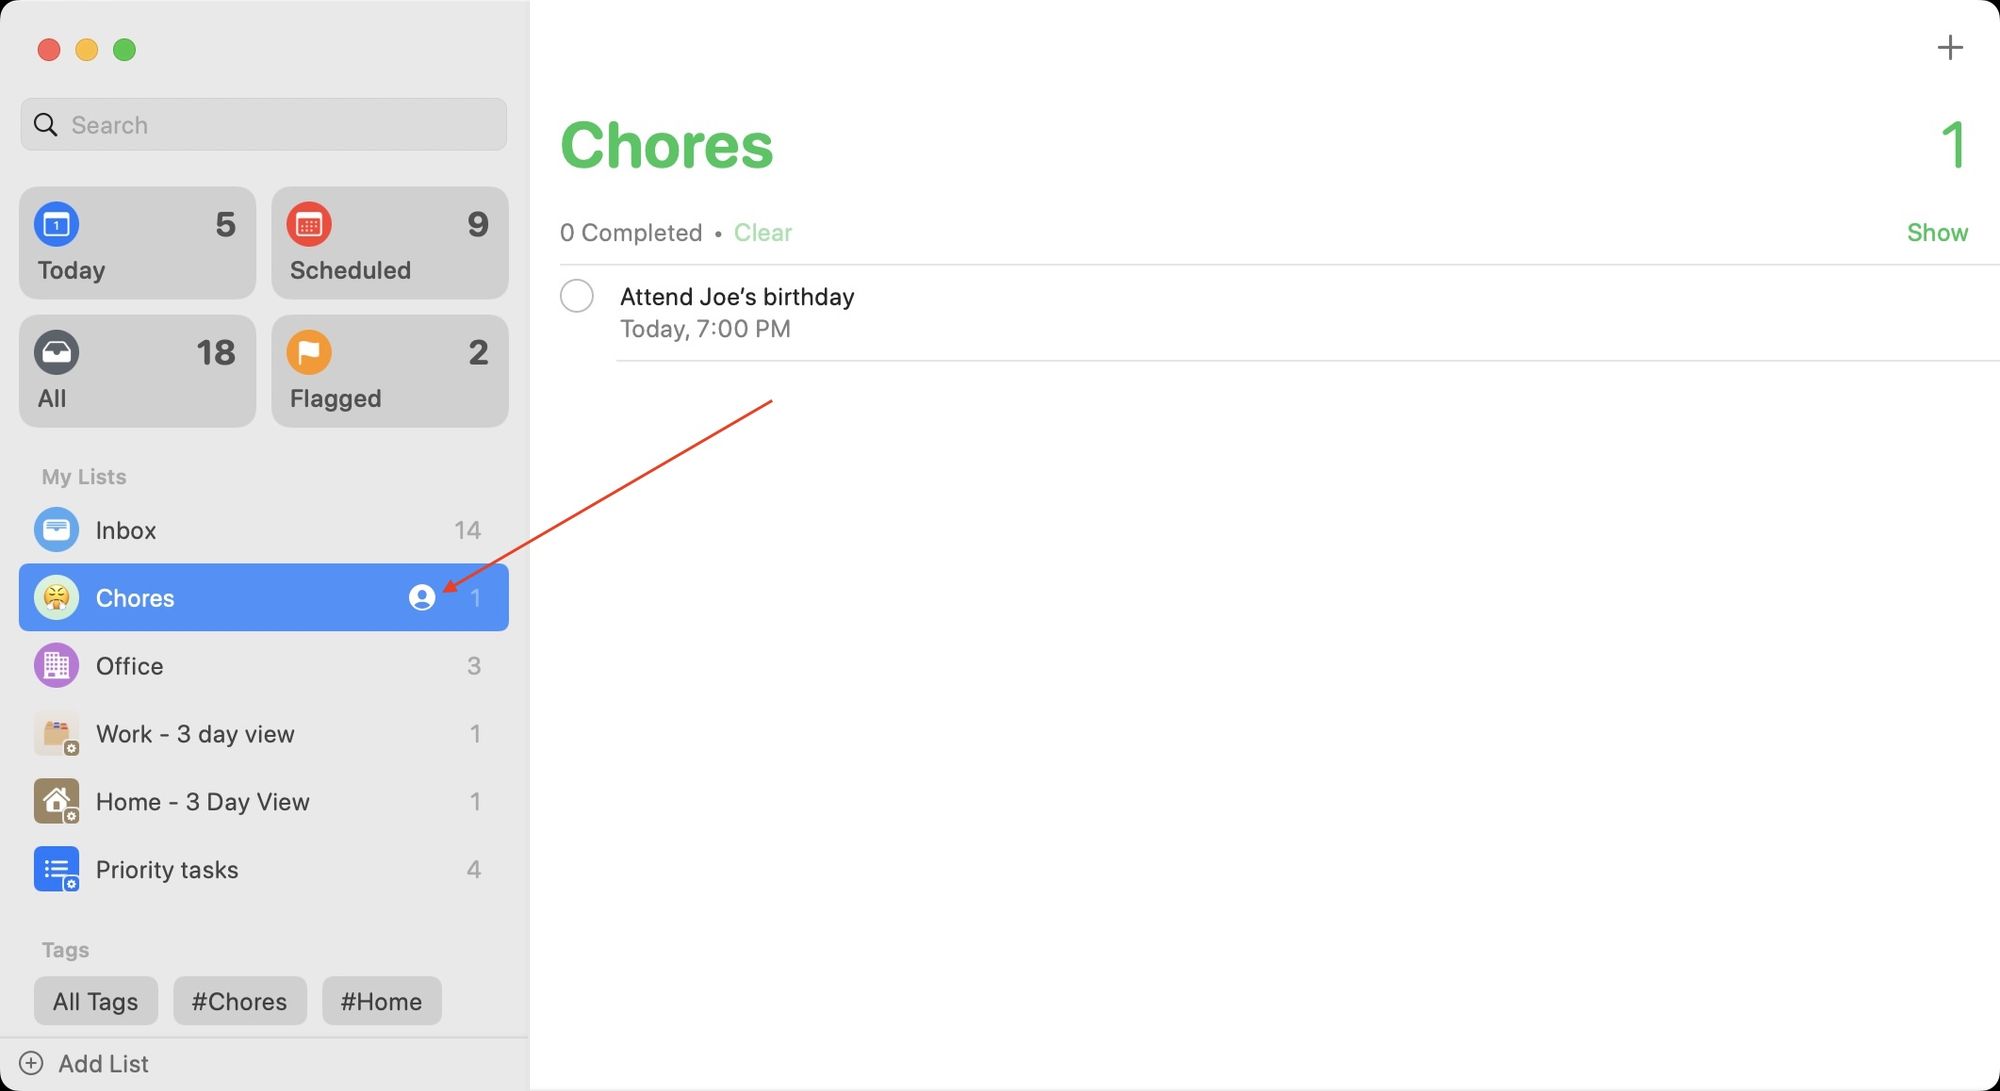
Task: Select the All smart list icon
Action: [55, 351]
